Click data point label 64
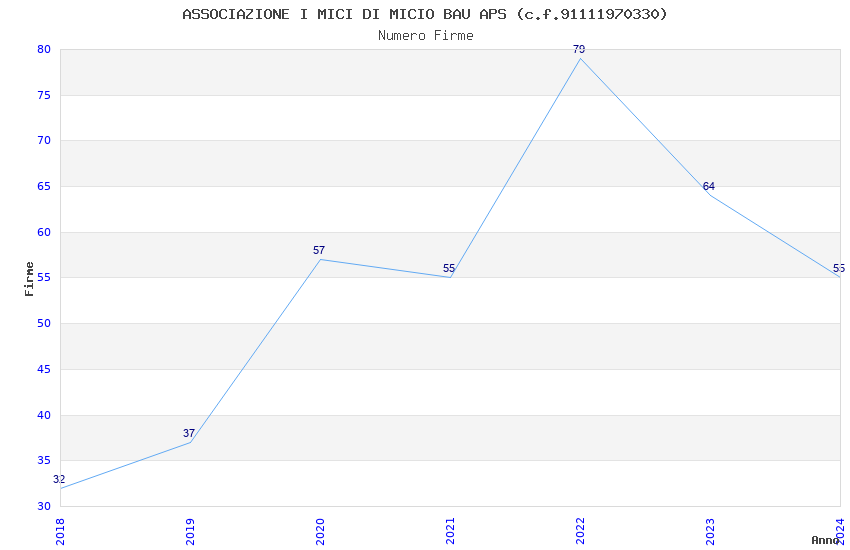 point(709,186)
